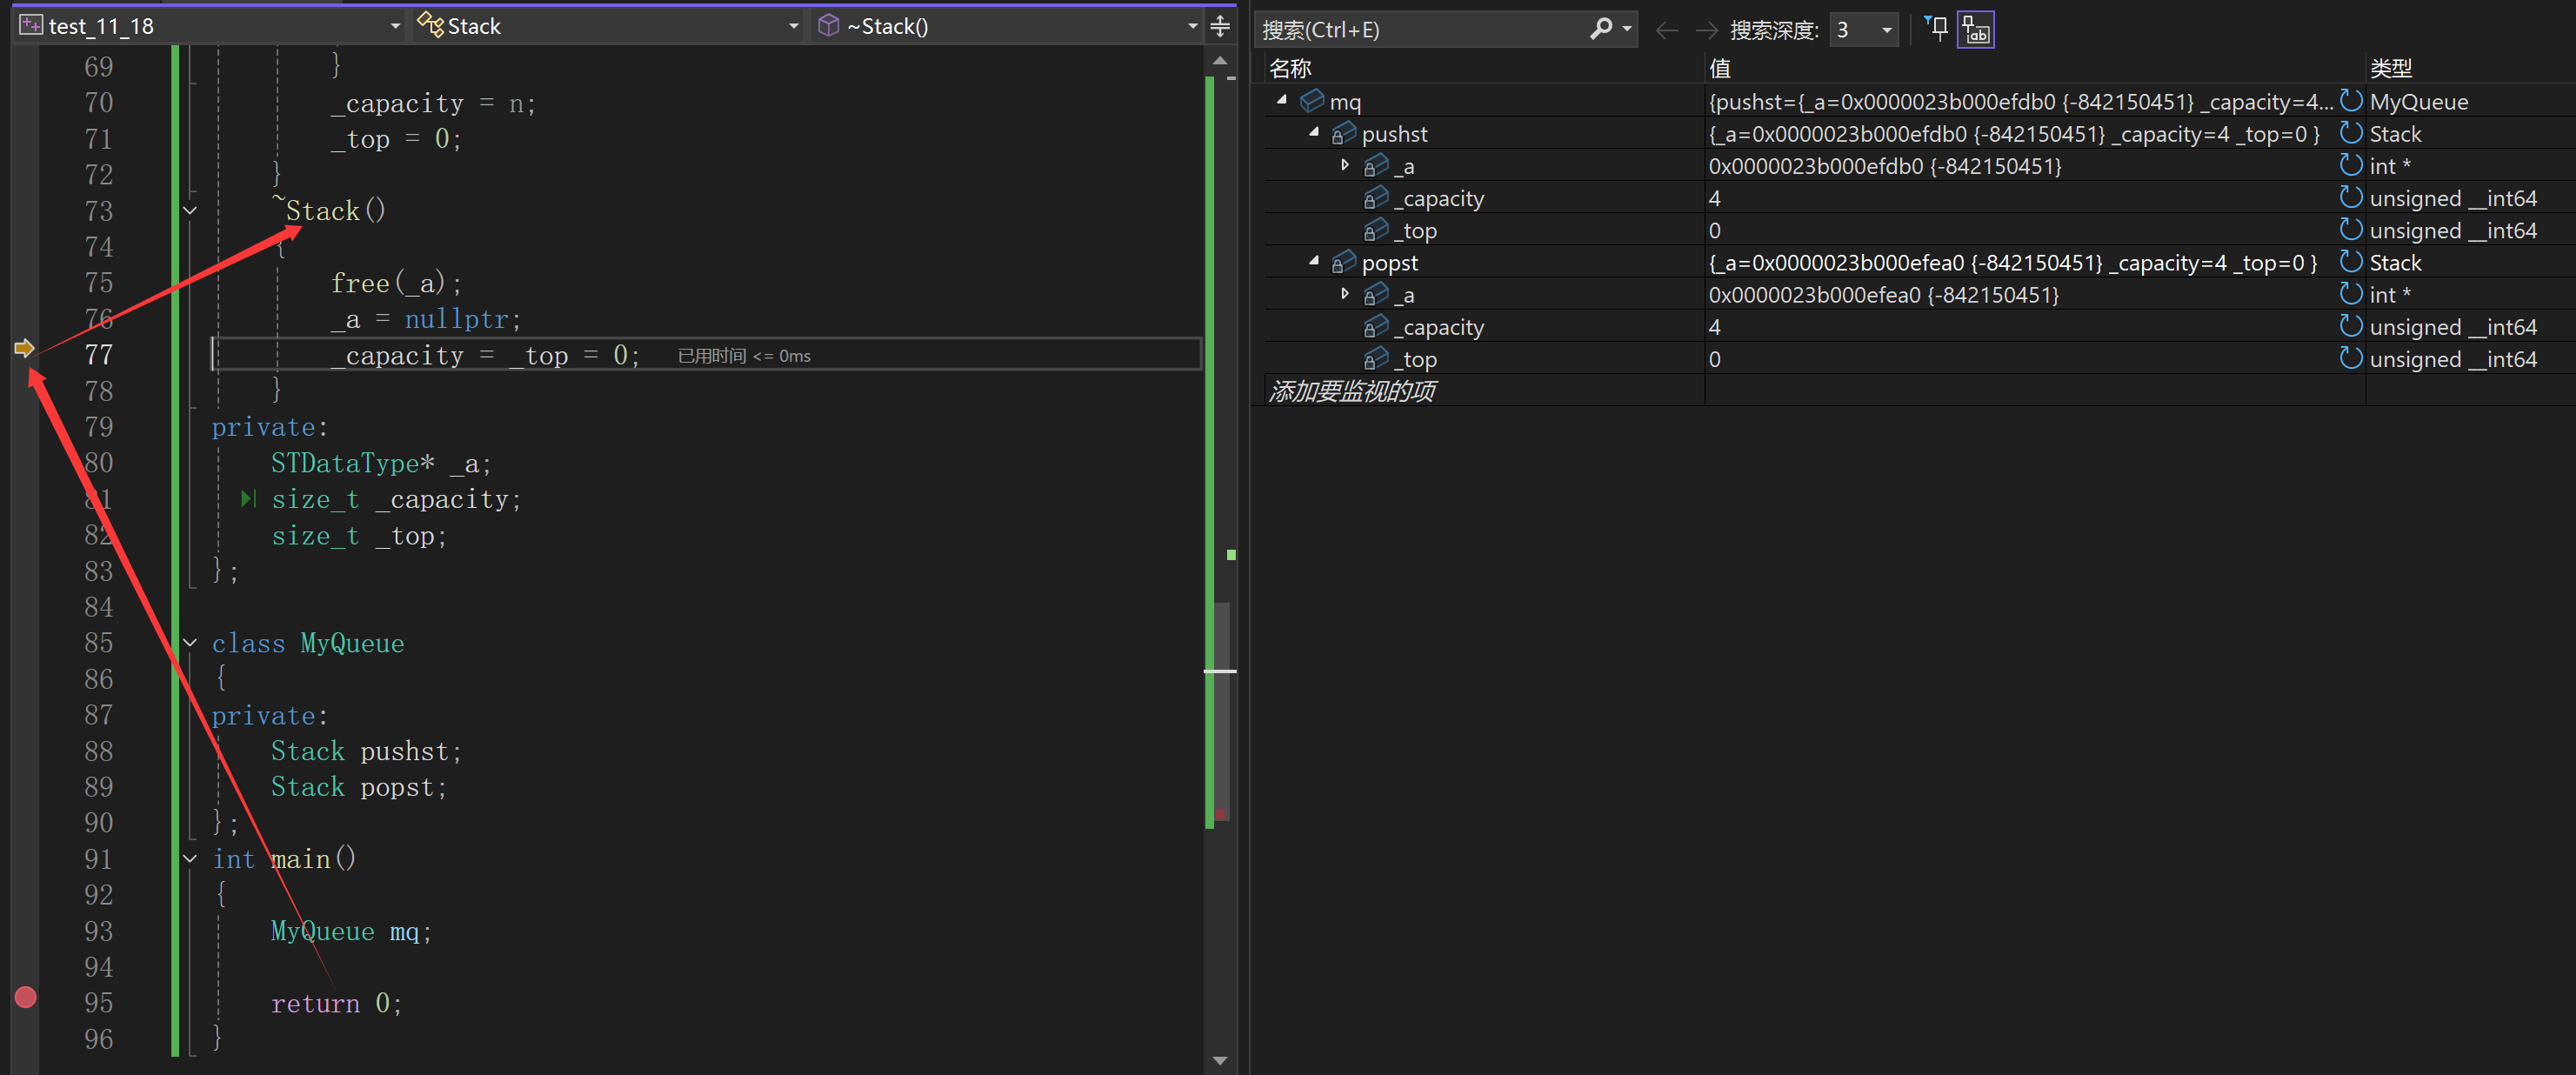This screenshot has height=1075, width=2576.
Task: Open the test_11_18 project dropdown
Action: [395, 26]
